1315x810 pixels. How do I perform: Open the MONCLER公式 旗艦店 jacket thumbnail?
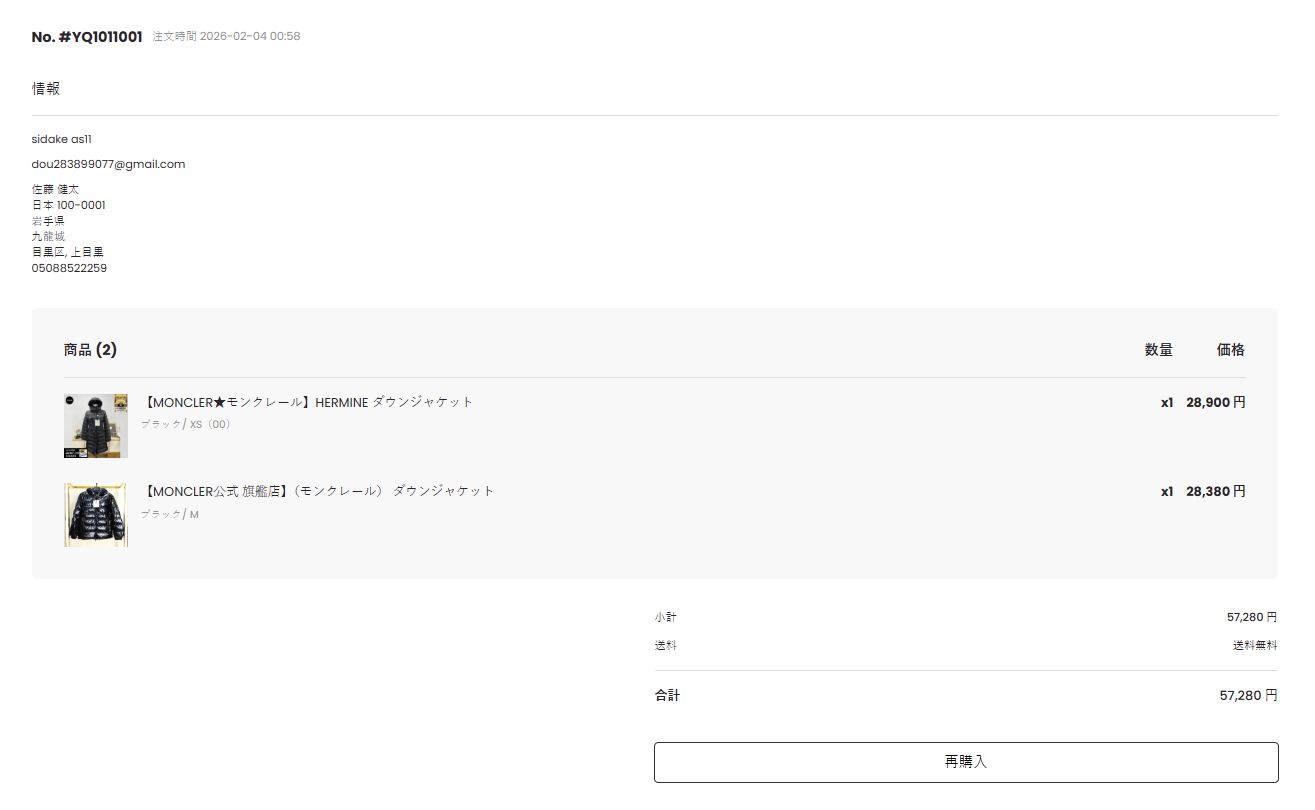point(96,515)
